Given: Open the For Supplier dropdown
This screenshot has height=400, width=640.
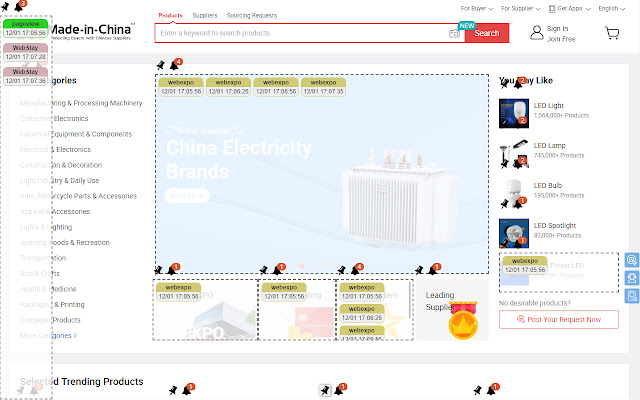Looking at the screenshot, I should (520, 9).
